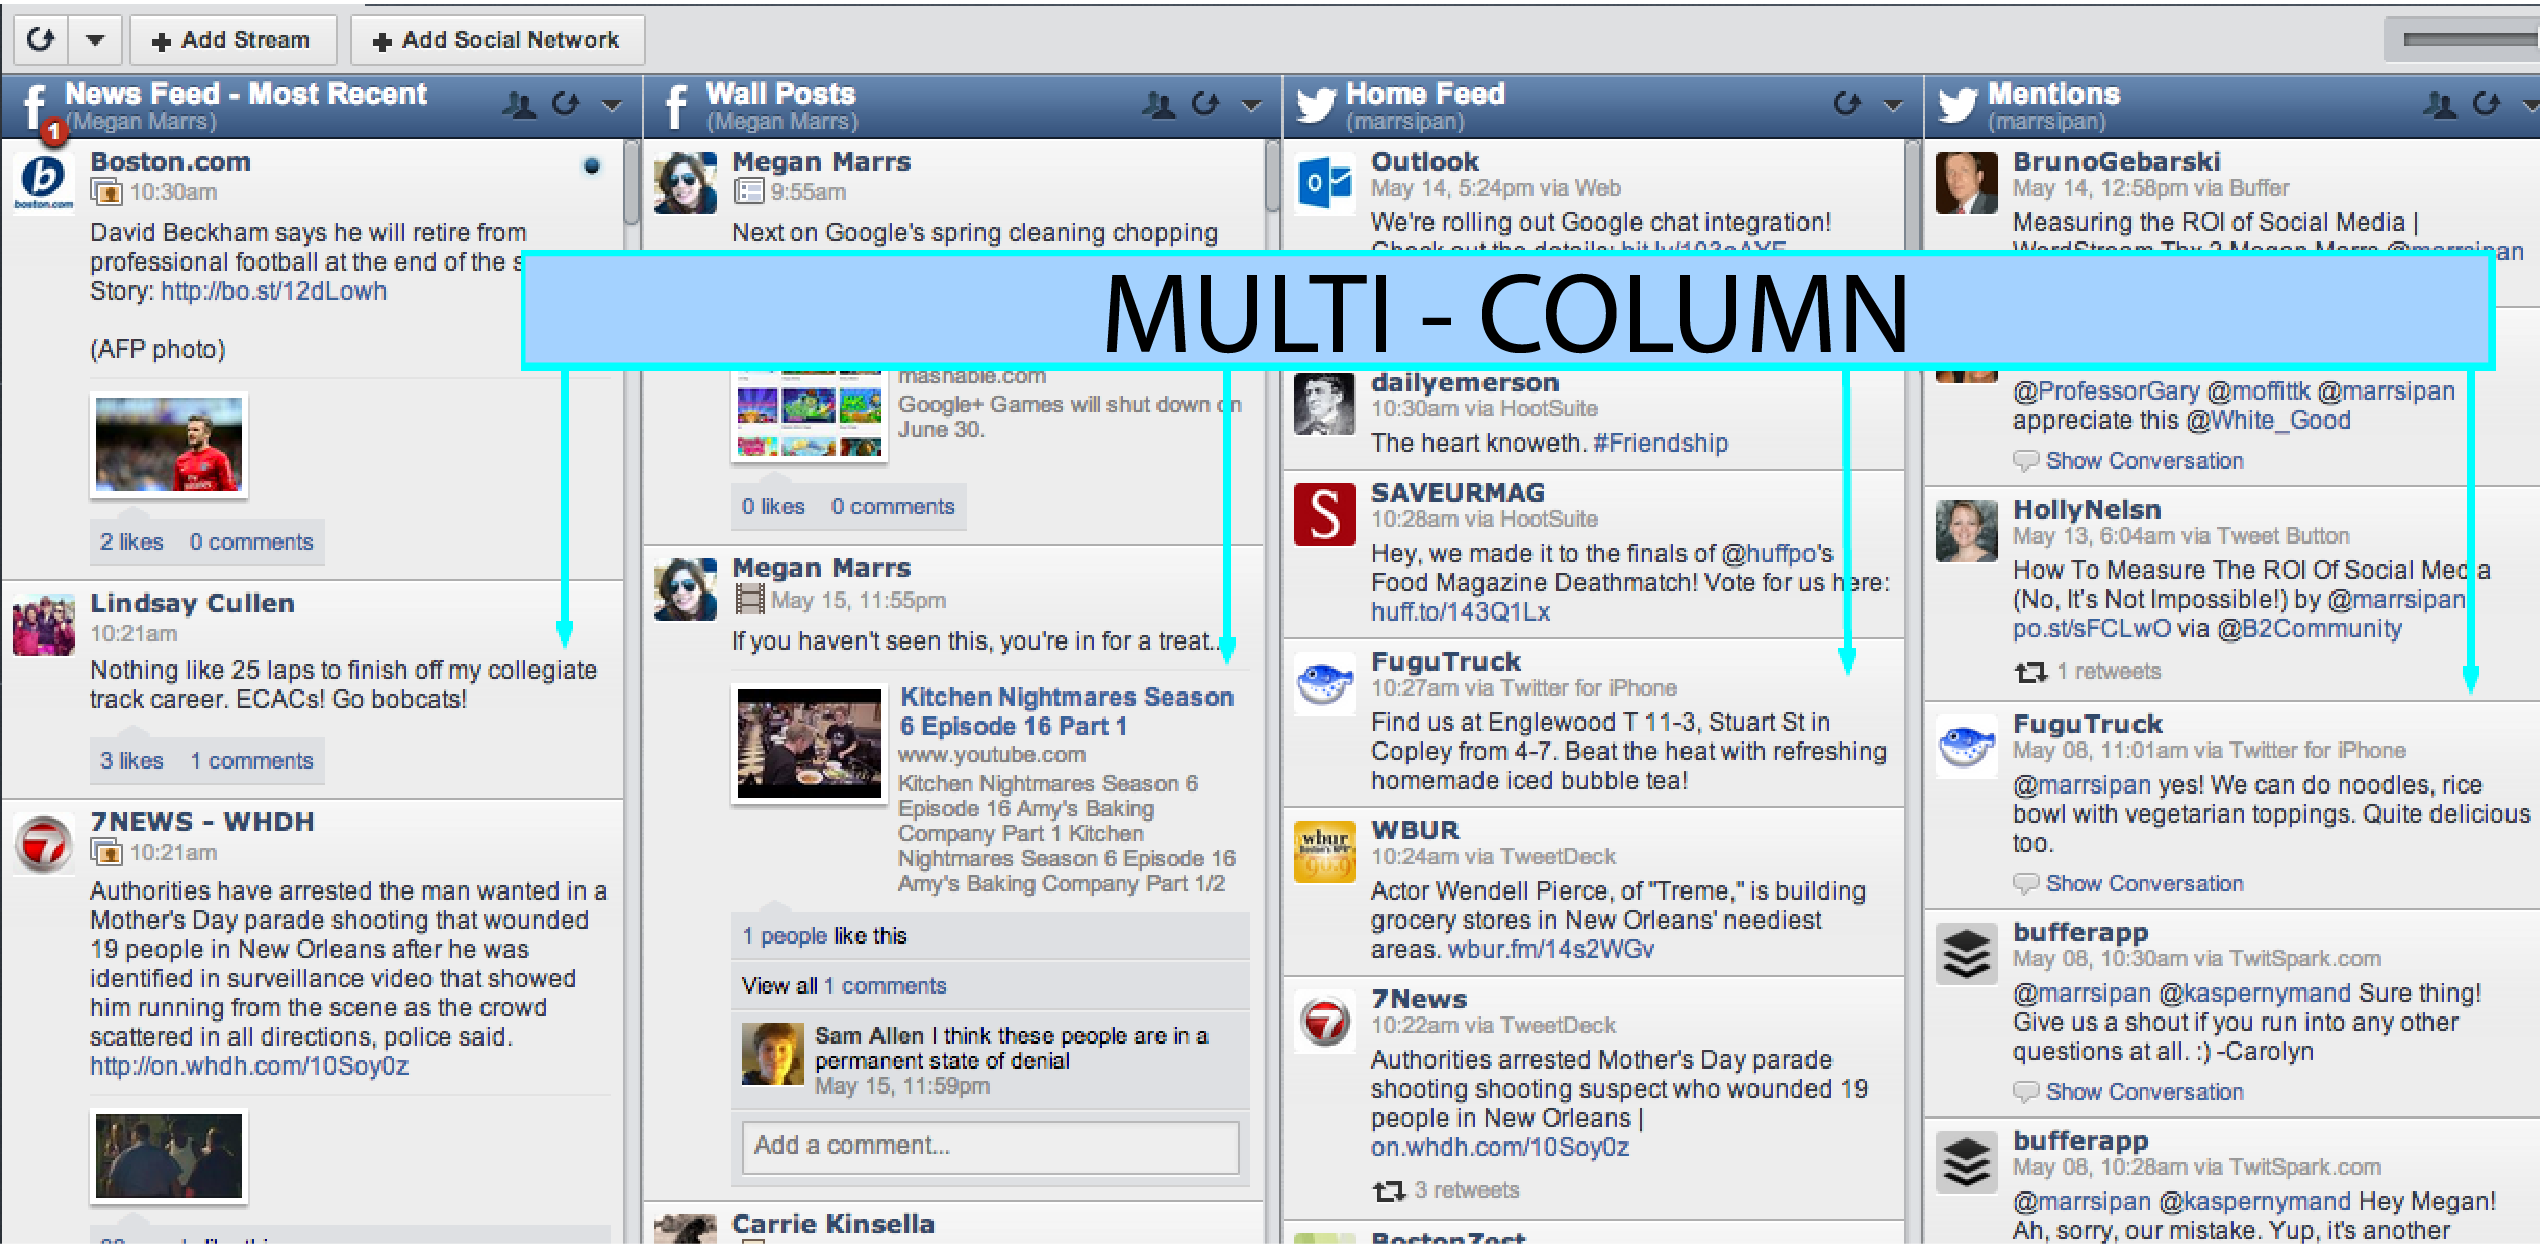This screenshot has width=2540, height=1250.
Task: Open the News Feed stream options dropdown
Action: 612,105
